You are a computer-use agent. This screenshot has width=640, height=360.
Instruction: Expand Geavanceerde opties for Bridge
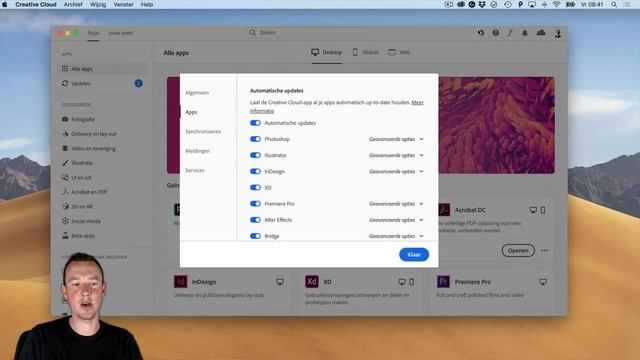pos(396,236)
